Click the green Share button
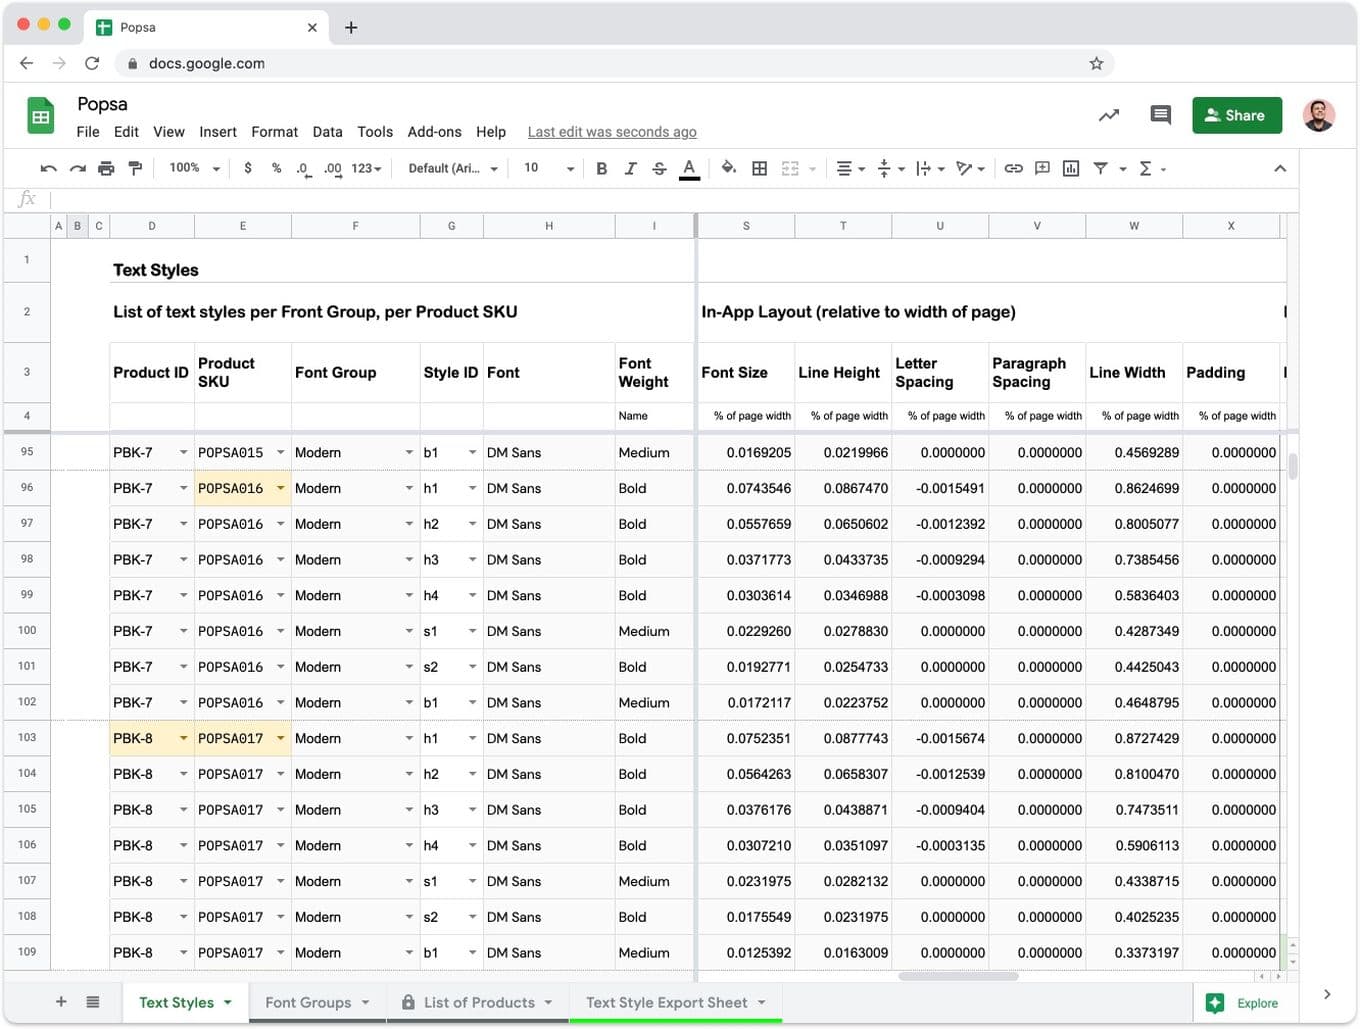 [1236, 115]
